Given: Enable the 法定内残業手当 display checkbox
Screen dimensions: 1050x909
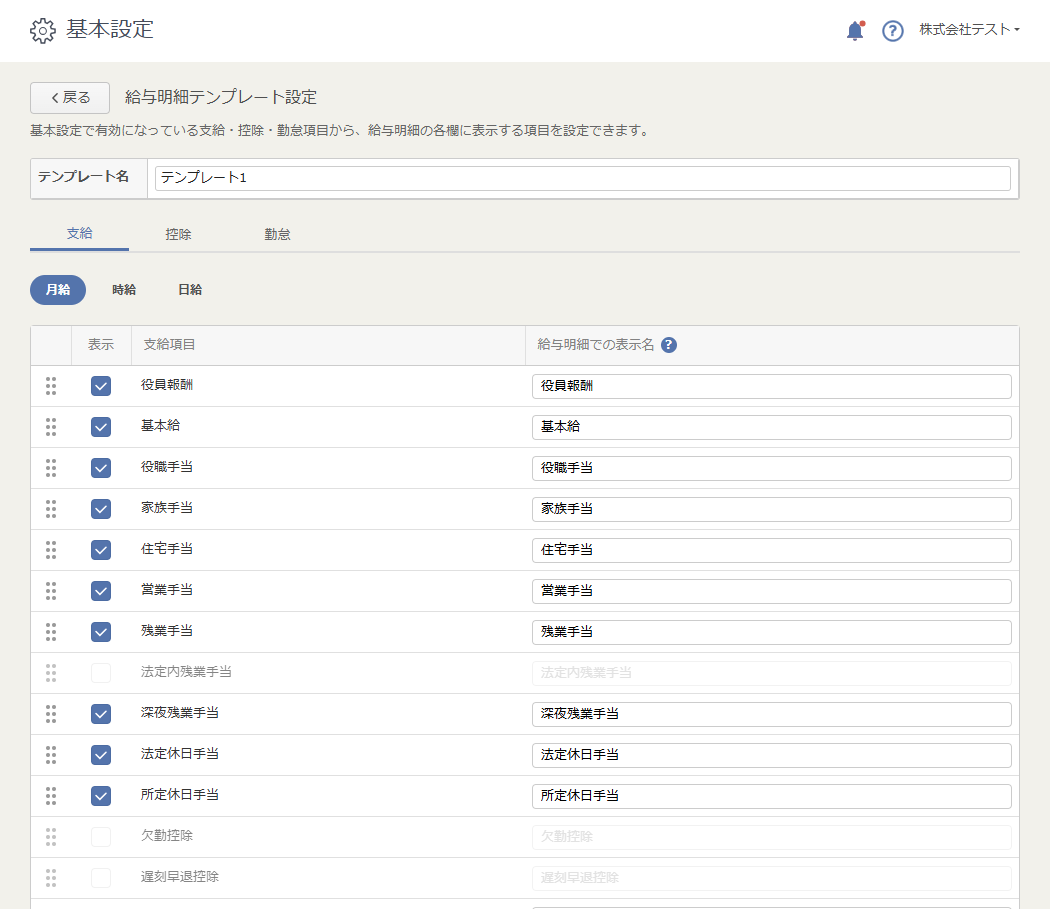Looking at the screenshot, I should pos(101,673).
